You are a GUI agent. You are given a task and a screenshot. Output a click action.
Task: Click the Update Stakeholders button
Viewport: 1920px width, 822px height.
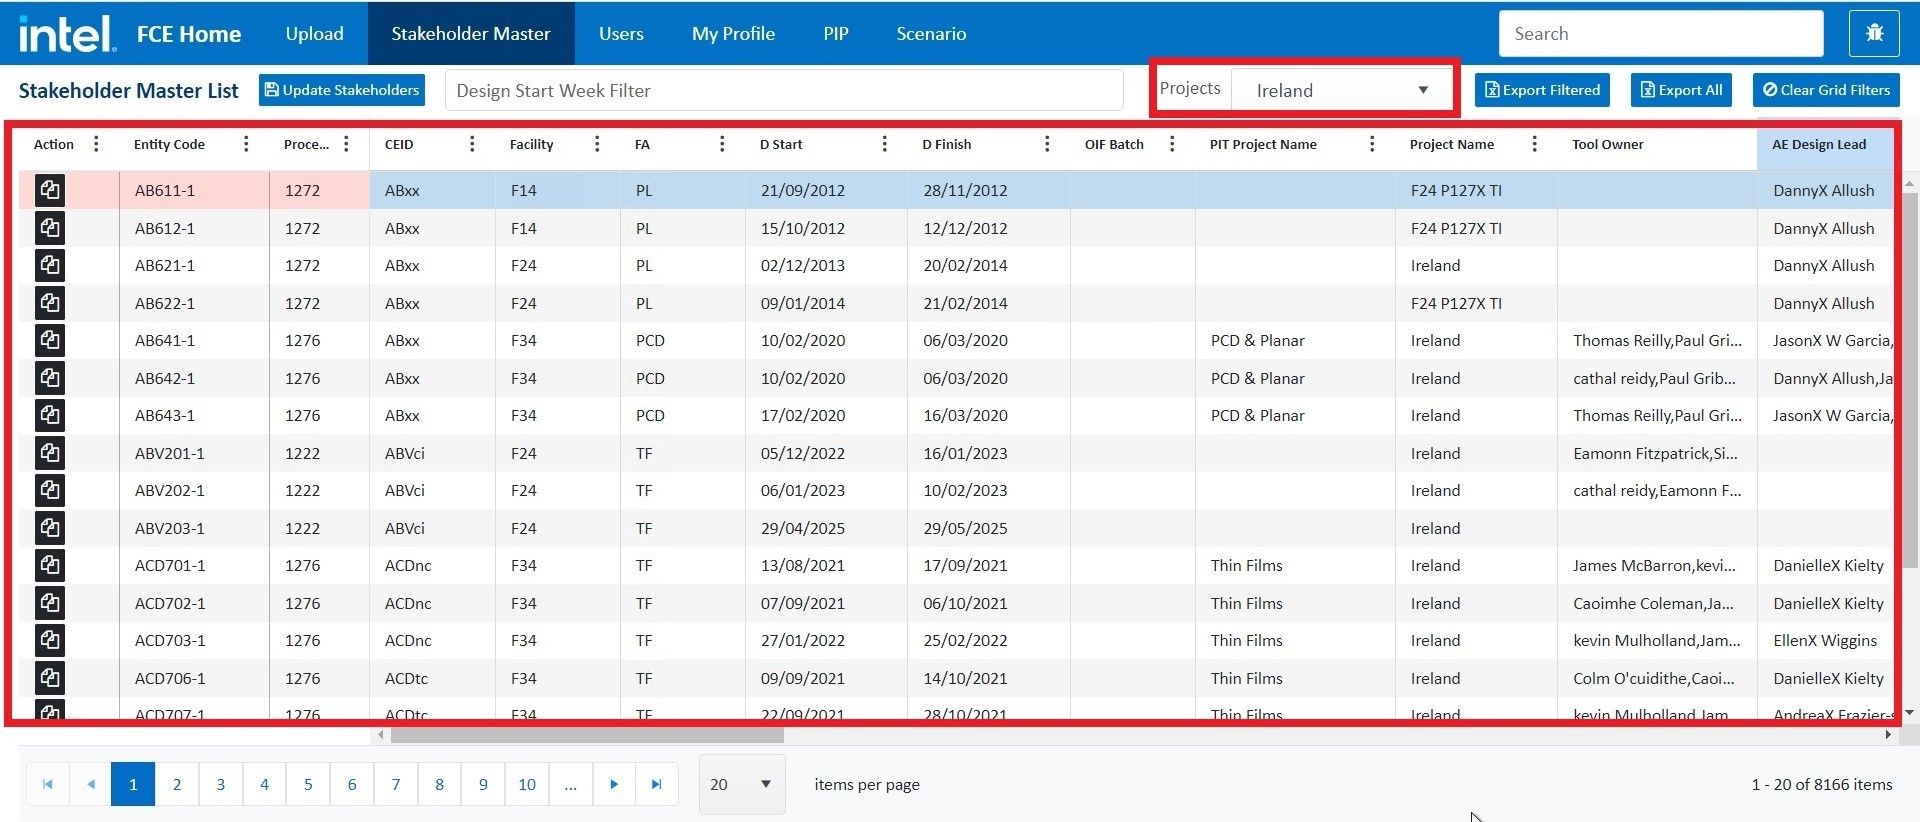pos(342,90)
